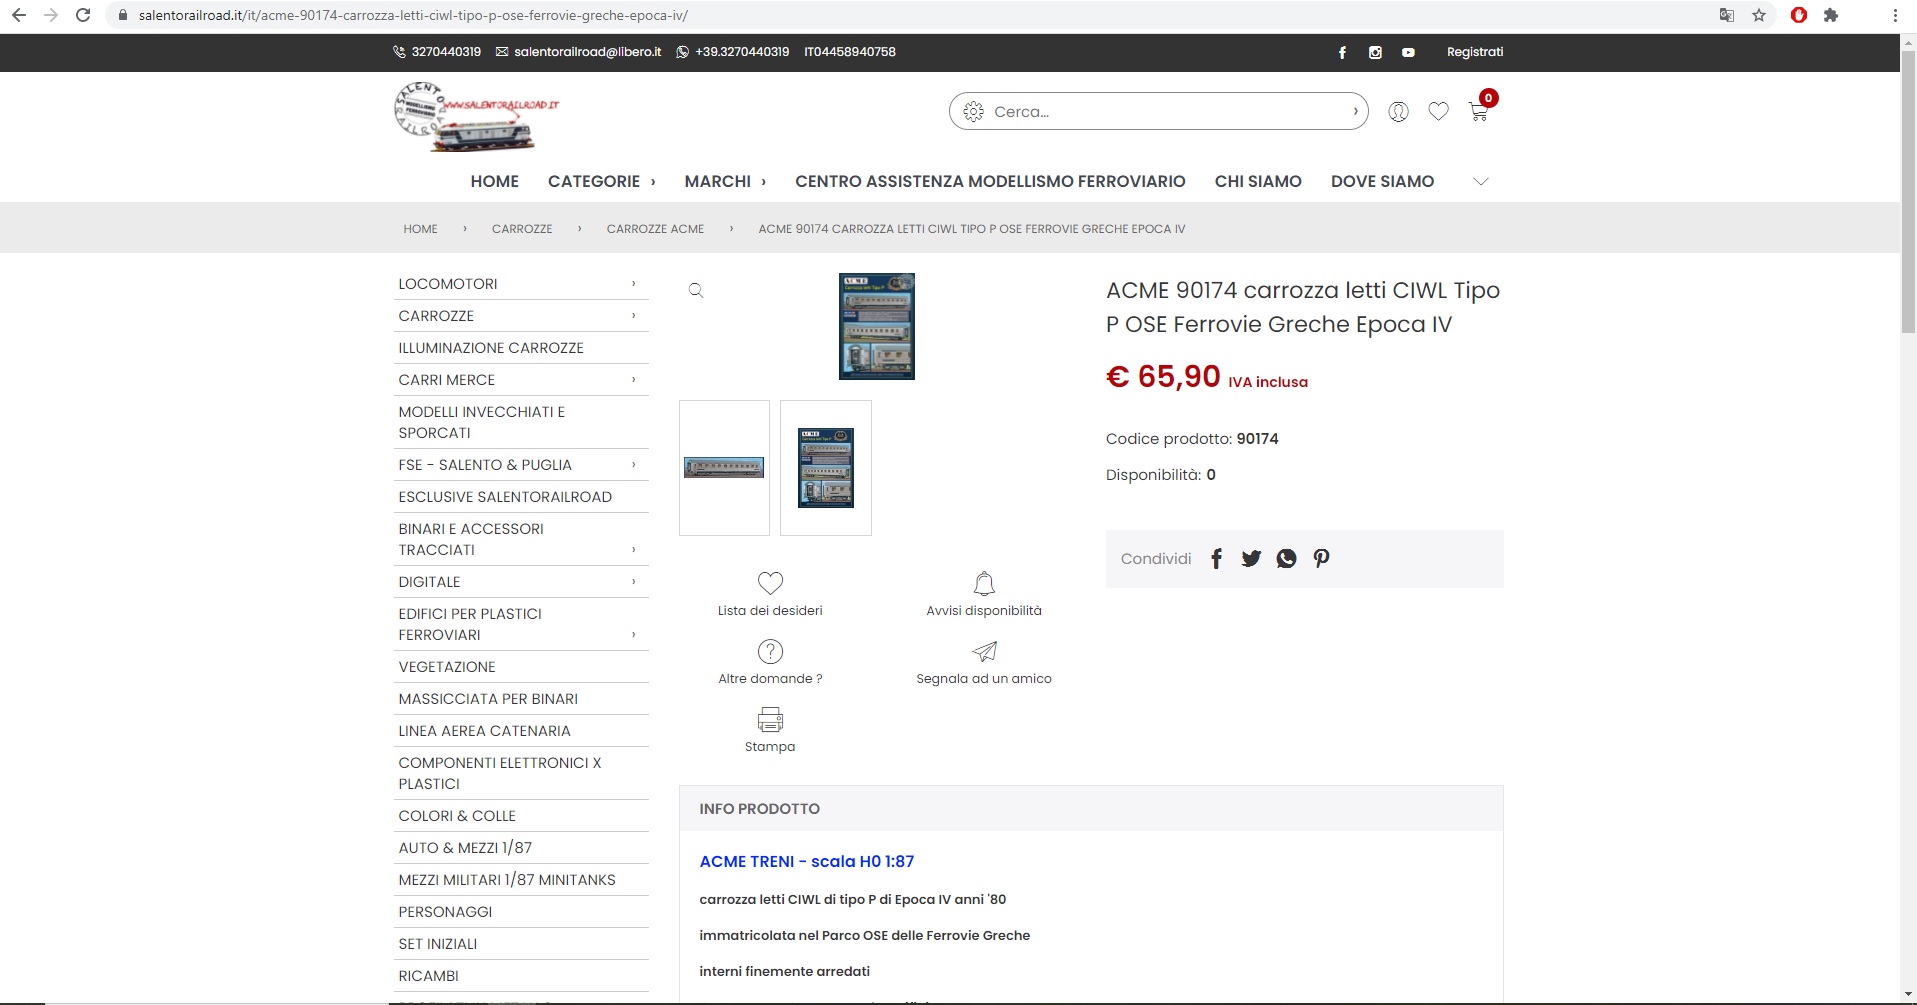Expand MARCHI menu
This screenshot has height=1005, width=1917.
click(725, 181)
